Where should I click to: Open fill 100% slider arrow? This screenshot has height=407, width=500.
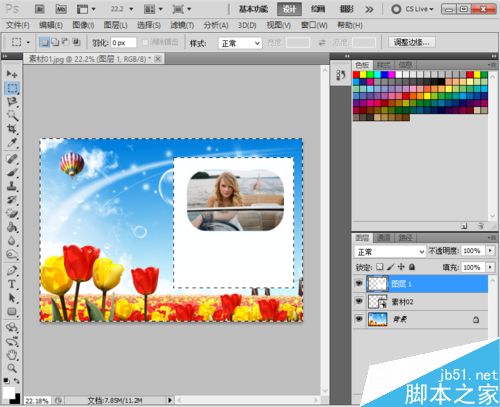[490, 267]
